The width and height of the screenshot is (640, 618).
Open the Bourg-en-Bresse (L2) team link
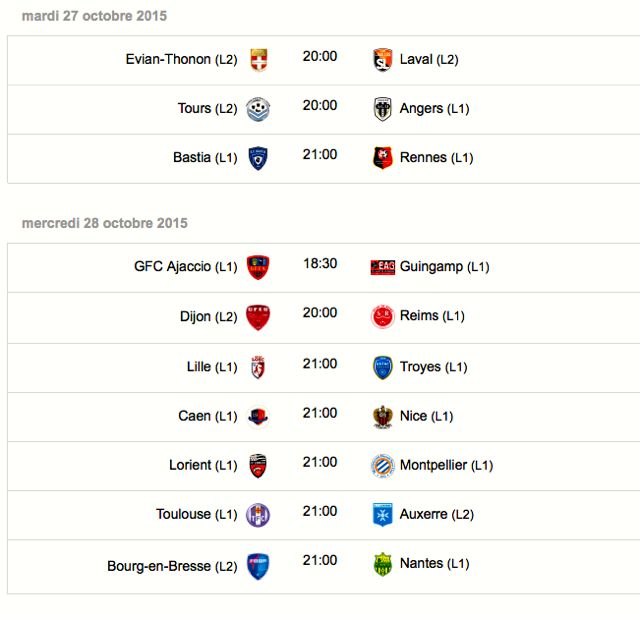(172, 566)
